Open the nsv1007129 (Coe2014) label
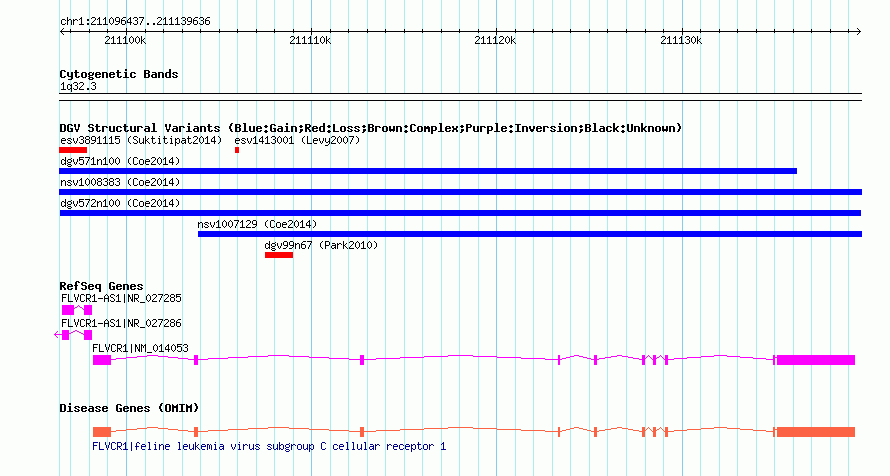890x476 pixels. coord(257,224)
